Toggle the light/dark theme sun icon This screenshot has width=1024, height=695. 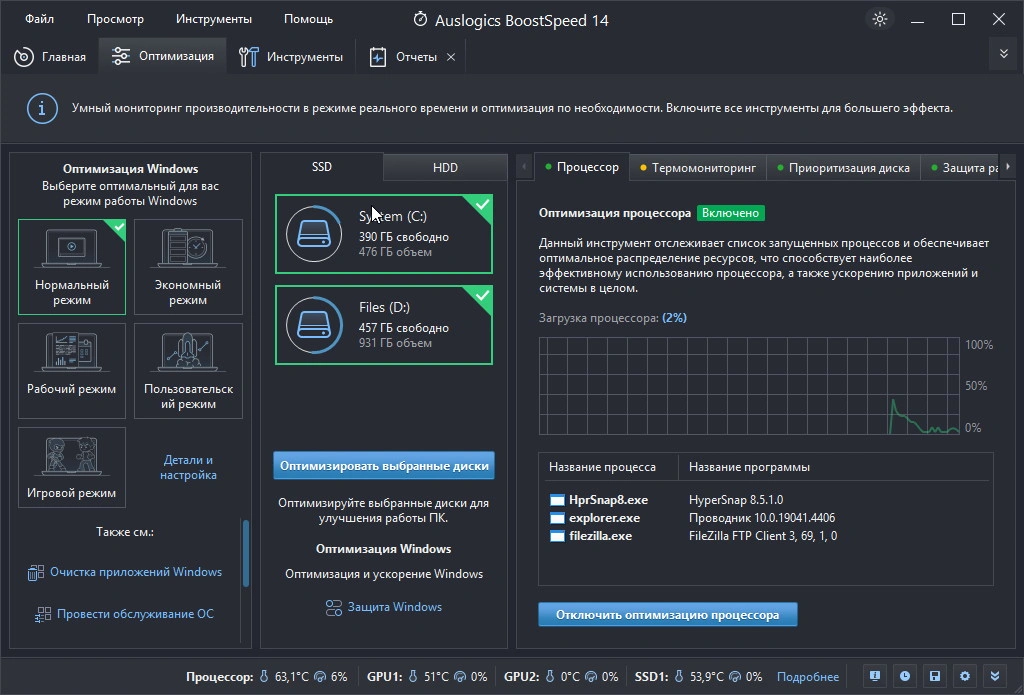click(880, 19)
